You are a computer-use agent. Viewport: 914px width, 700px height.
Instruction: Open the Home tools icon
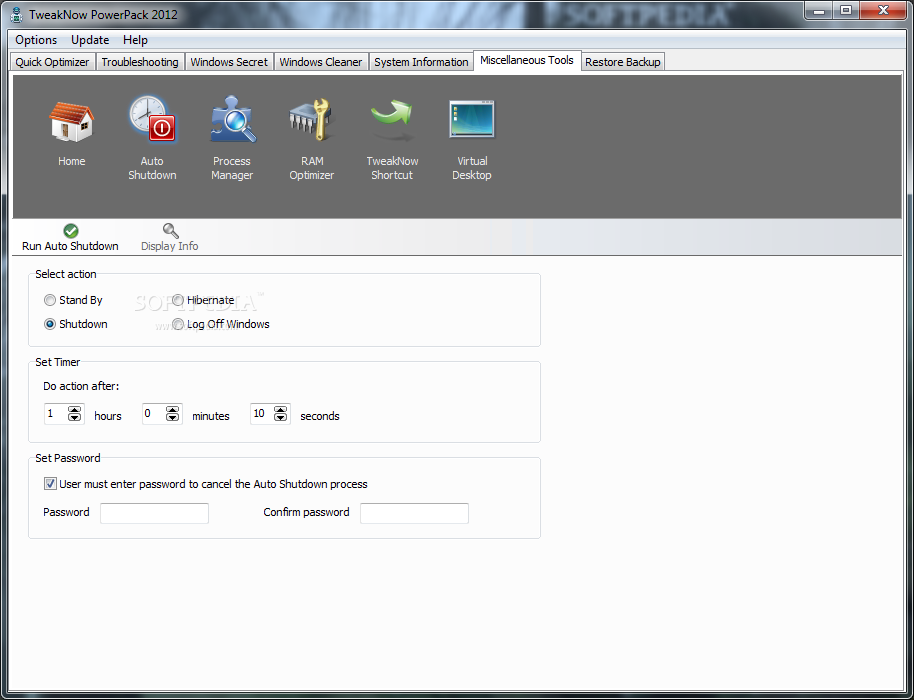[71, 122]
